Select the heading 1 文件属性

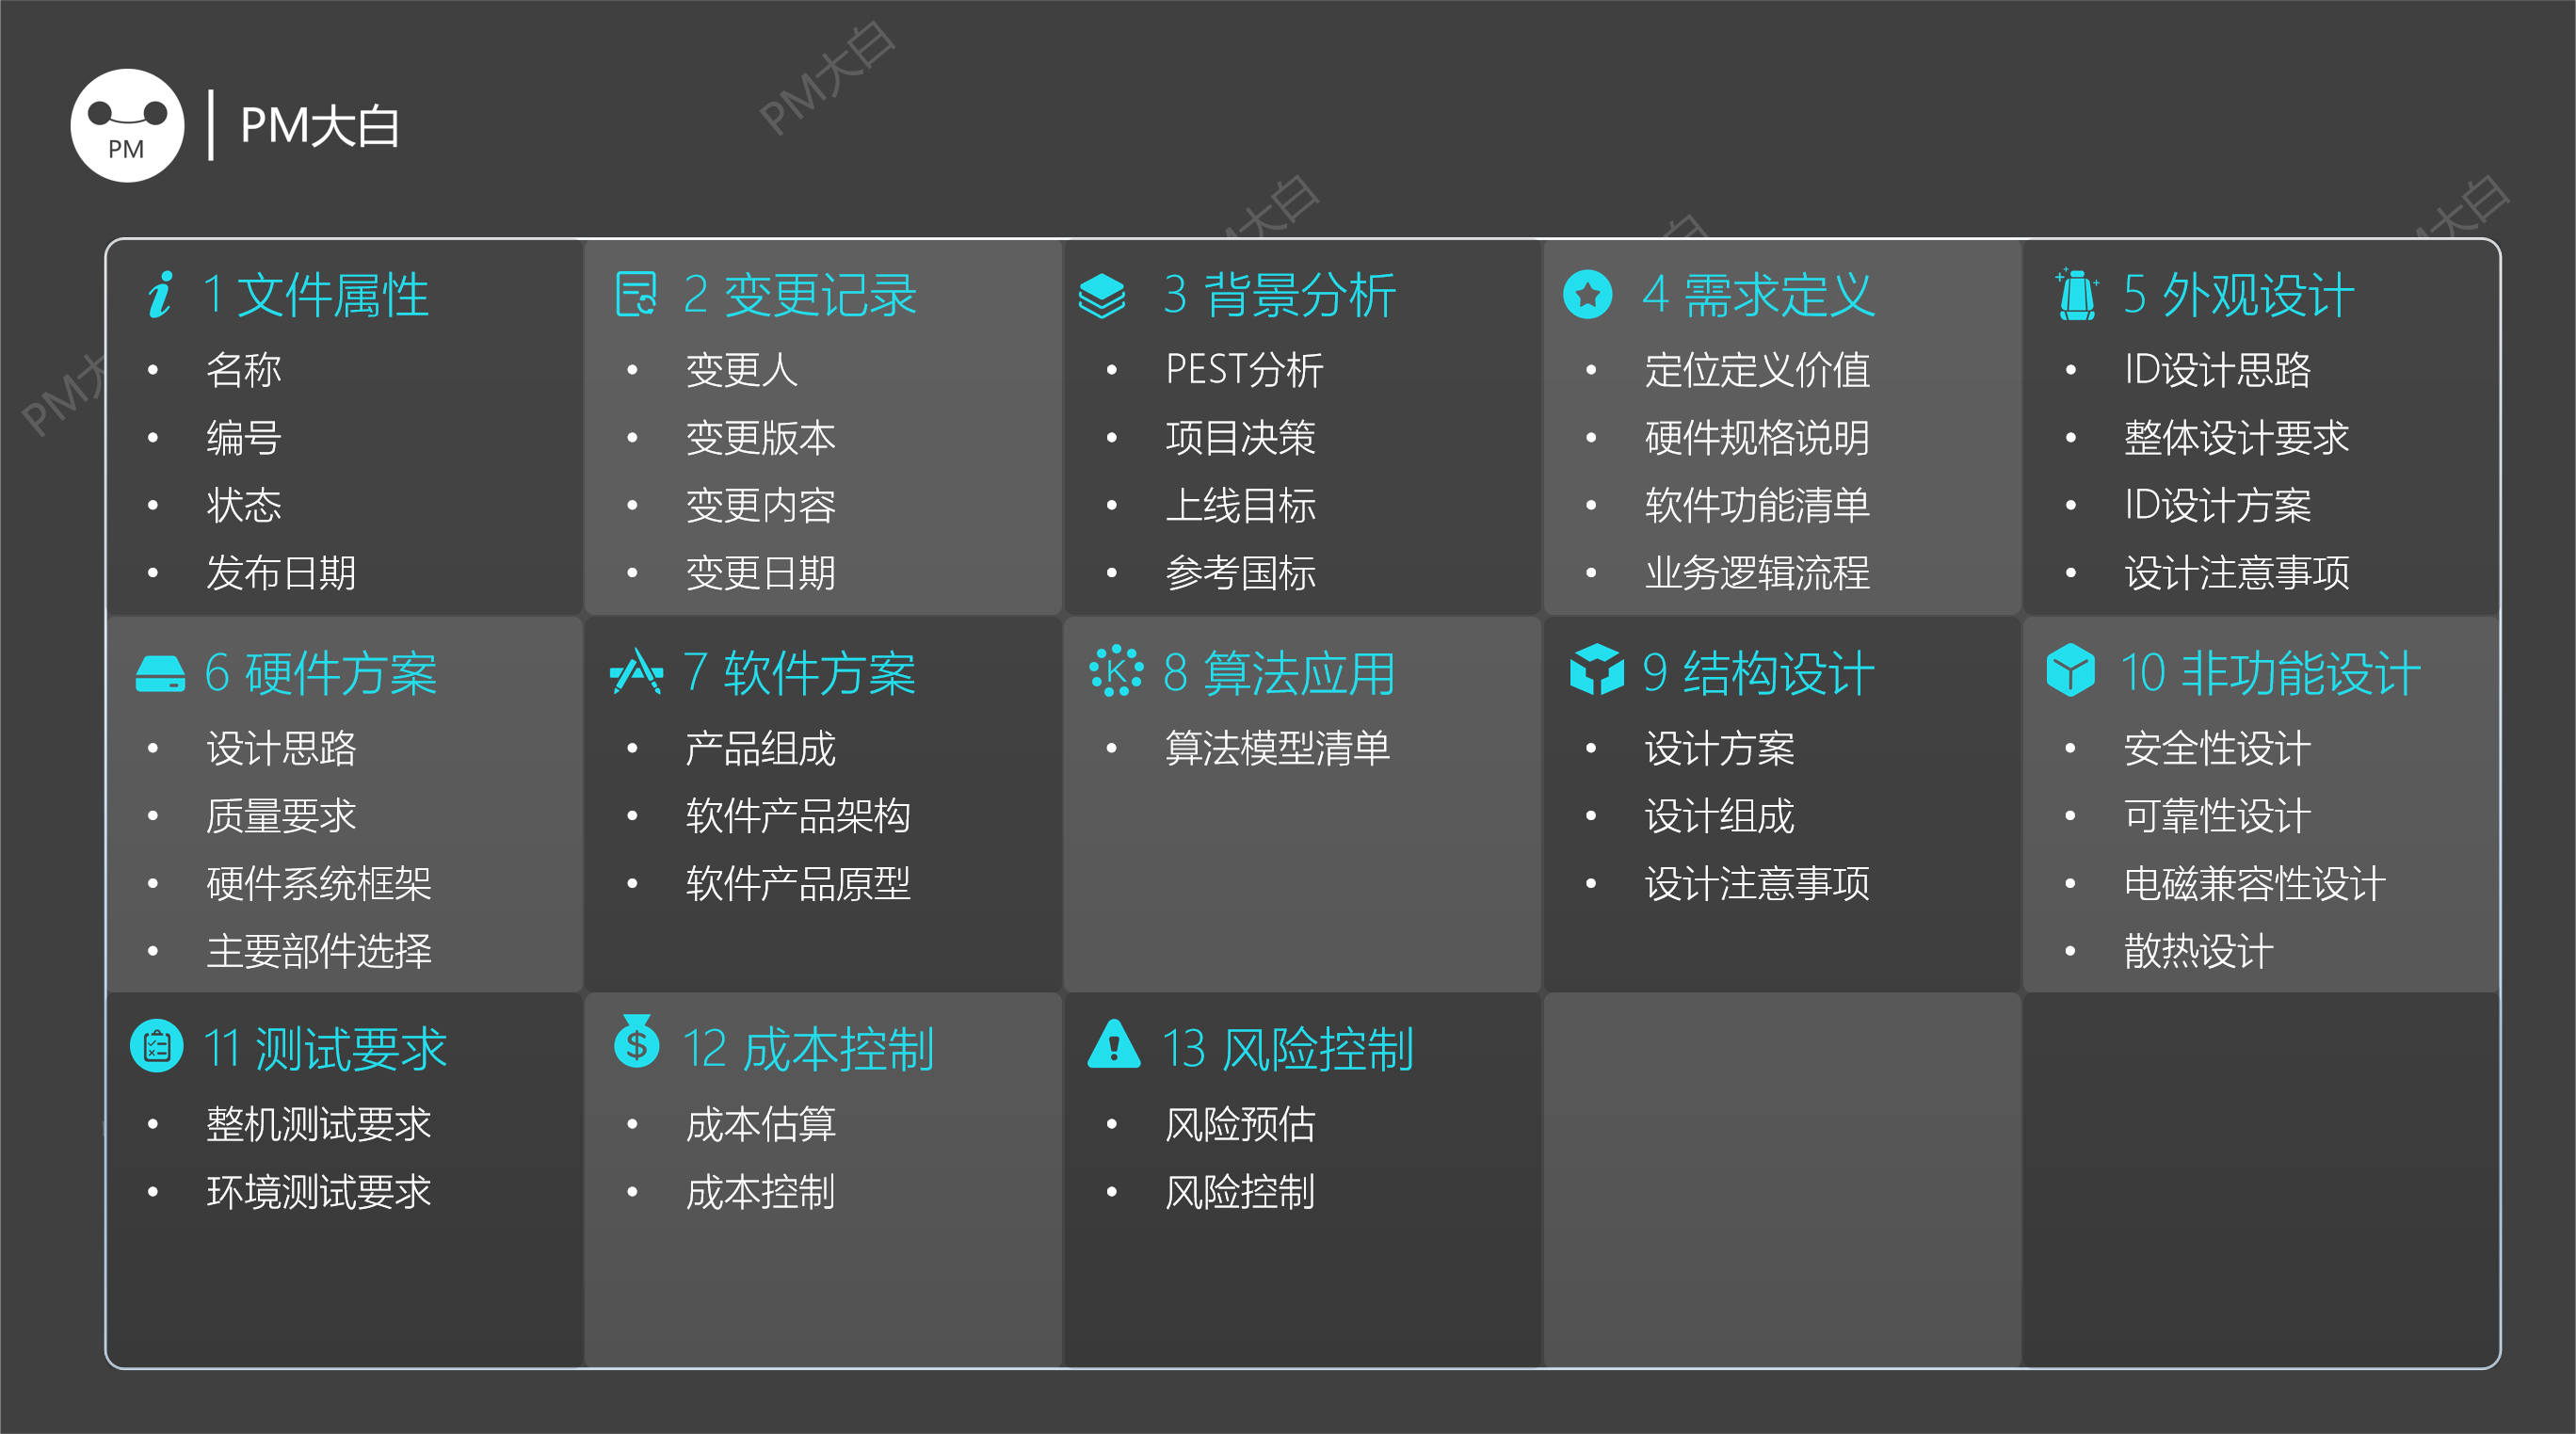point(316,295)
